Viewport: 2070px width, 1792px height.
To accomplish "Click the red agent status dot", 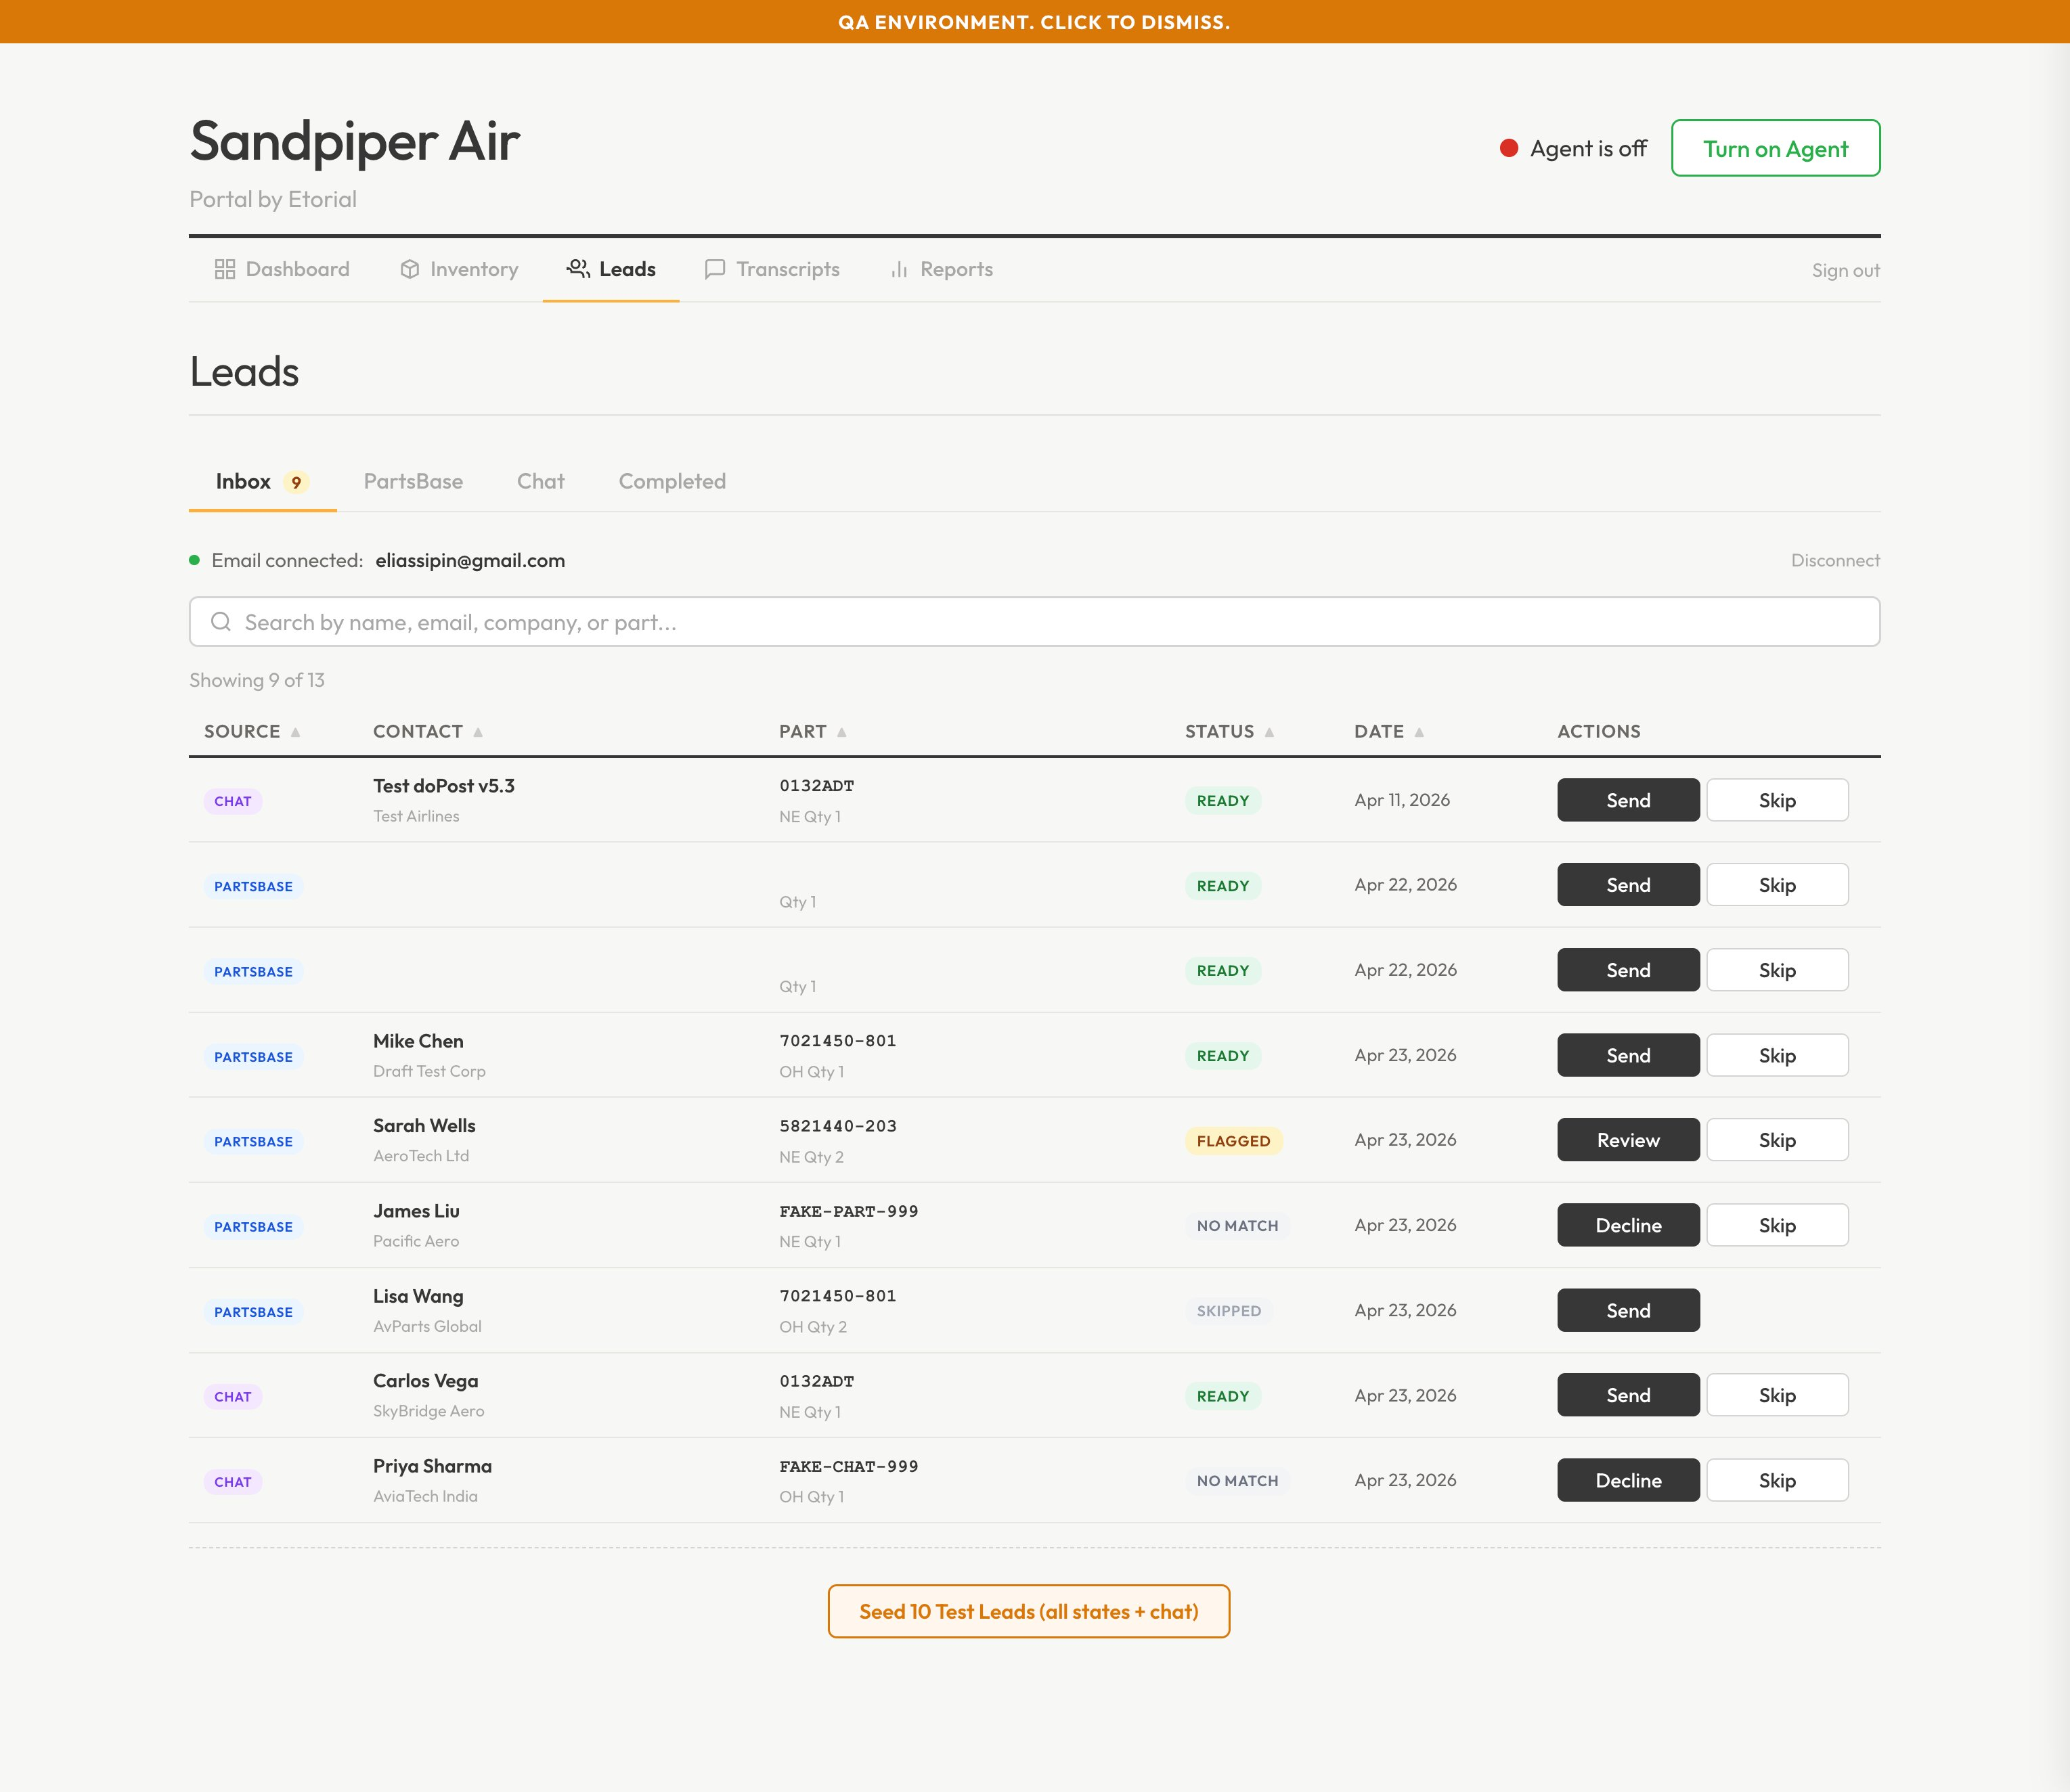I will [x=1509, y=148].
